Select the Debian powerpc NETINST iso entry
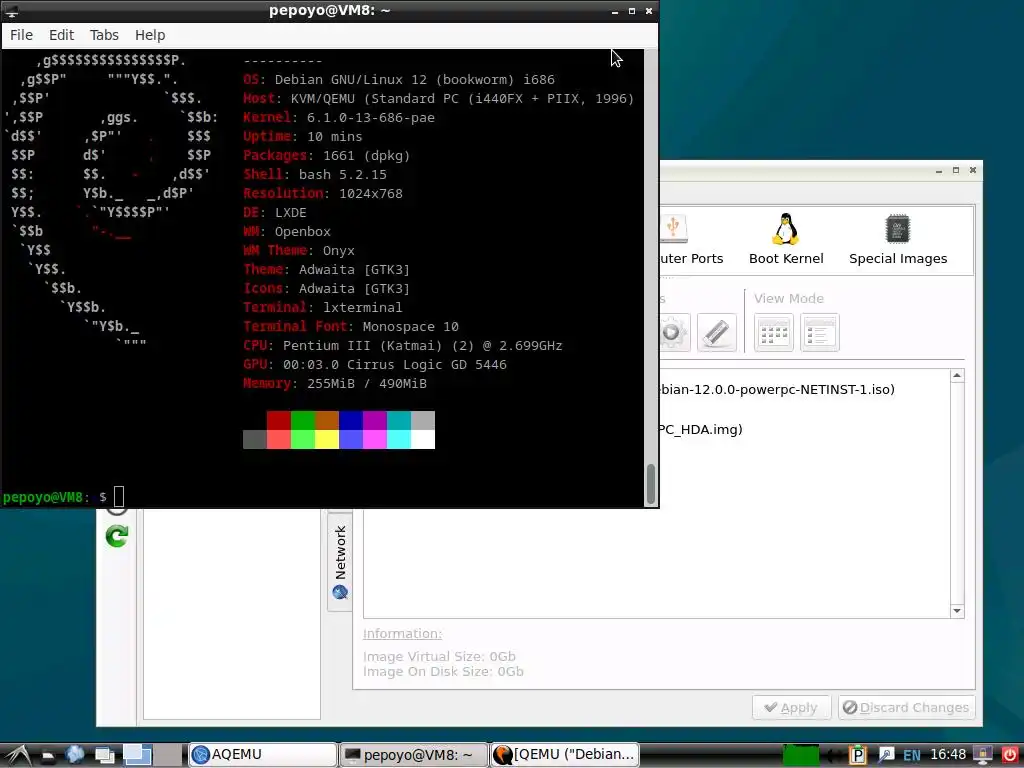Image resolution: width=1024 pixels, height=768 pixels. [776, 389]
